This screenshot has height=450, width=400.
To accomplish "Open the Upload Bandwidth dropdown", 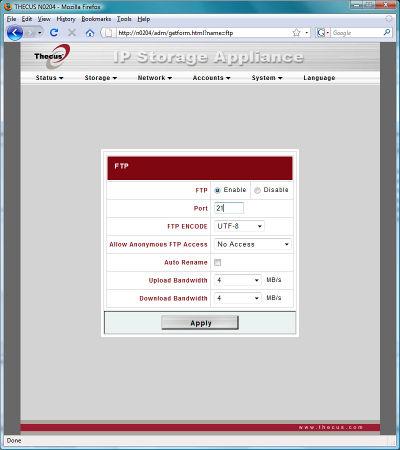I will click(238, 280).
